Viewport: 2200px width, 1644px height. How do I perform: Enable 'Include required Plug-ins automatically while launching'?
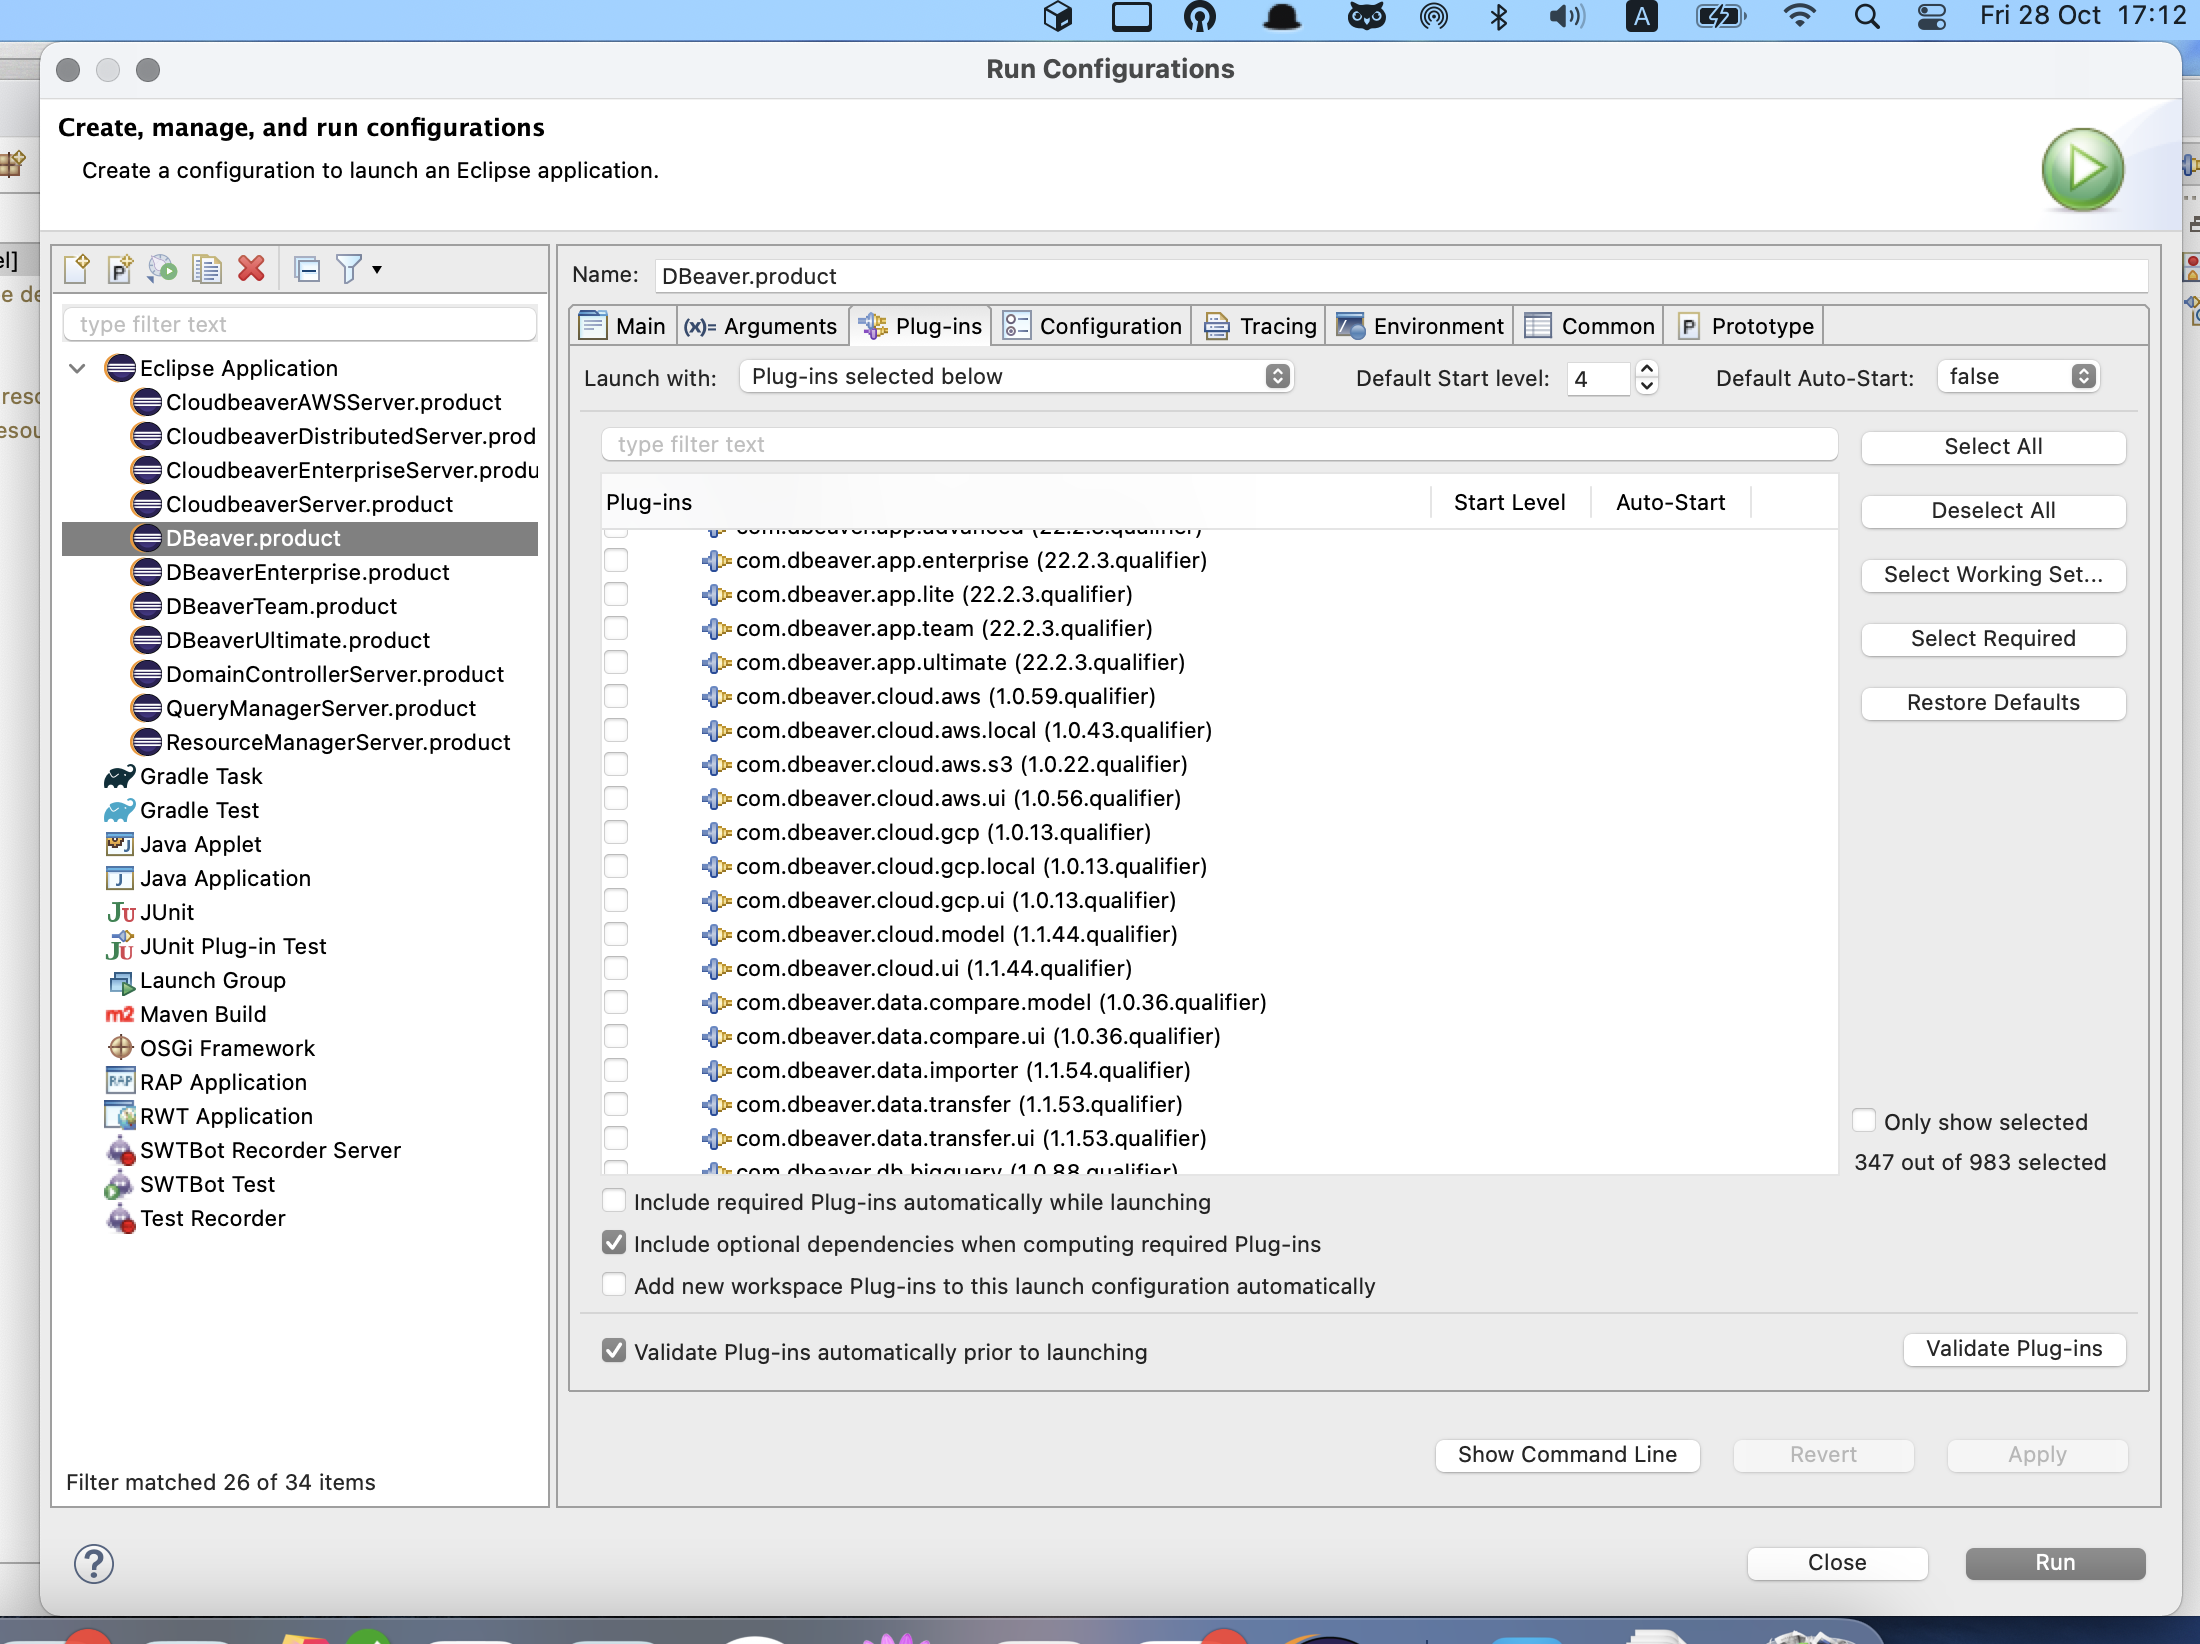[613, 1200]
